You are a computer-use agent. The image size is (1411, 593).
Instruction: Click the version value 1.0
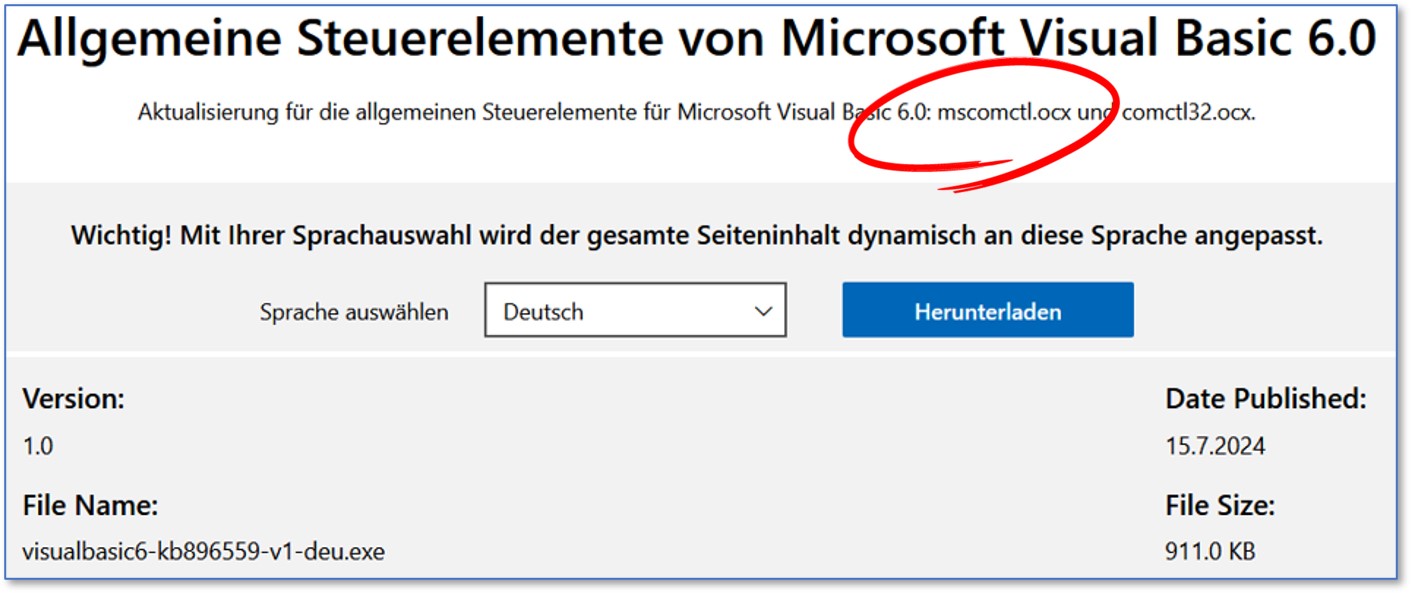tap(38, 446)
